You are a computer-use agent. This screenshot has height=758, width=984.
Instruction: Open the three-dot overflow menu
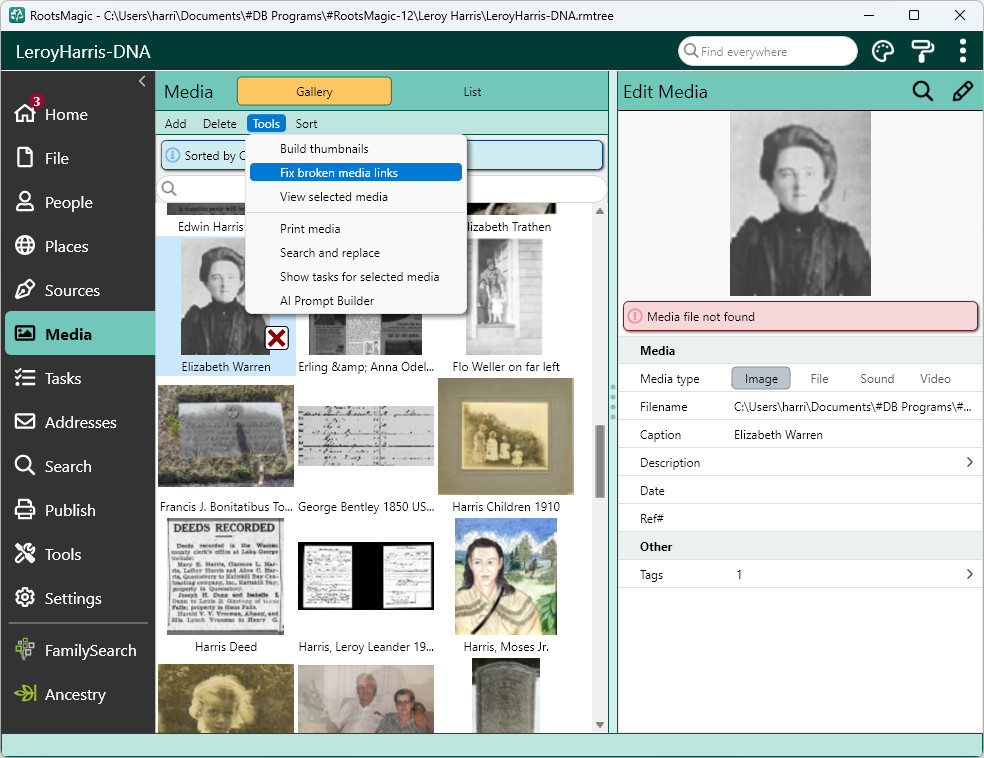coord(963,51)
